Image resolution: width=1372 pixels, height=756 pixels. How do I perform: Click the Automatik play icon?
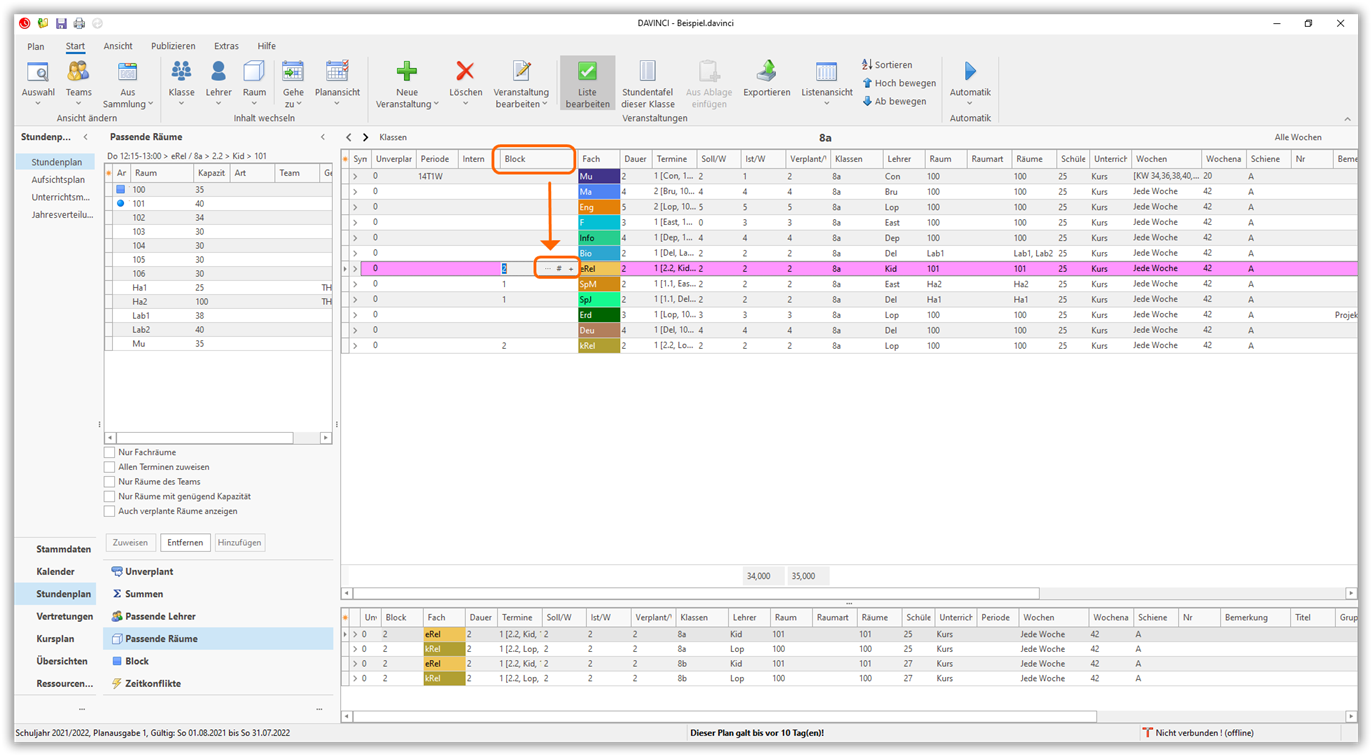[x=969, y=72]
